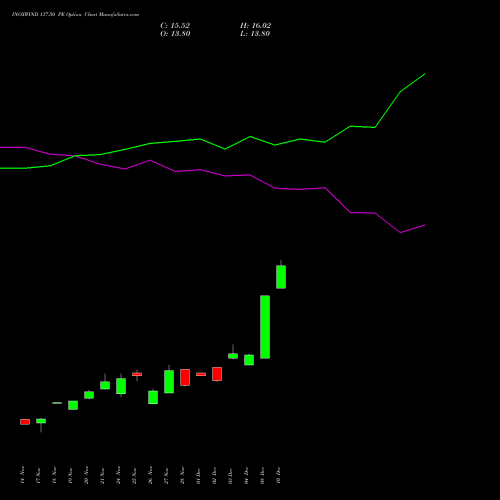Click the open value 'O: 13.80'
This screenshot has width=500, height=500.
pos(175,34)
